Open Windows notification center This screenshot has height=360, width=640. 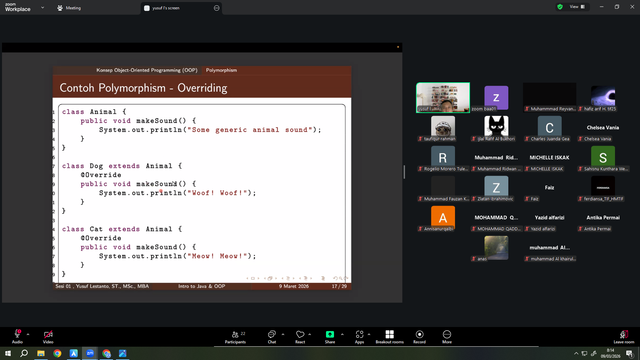click(629, 353)
